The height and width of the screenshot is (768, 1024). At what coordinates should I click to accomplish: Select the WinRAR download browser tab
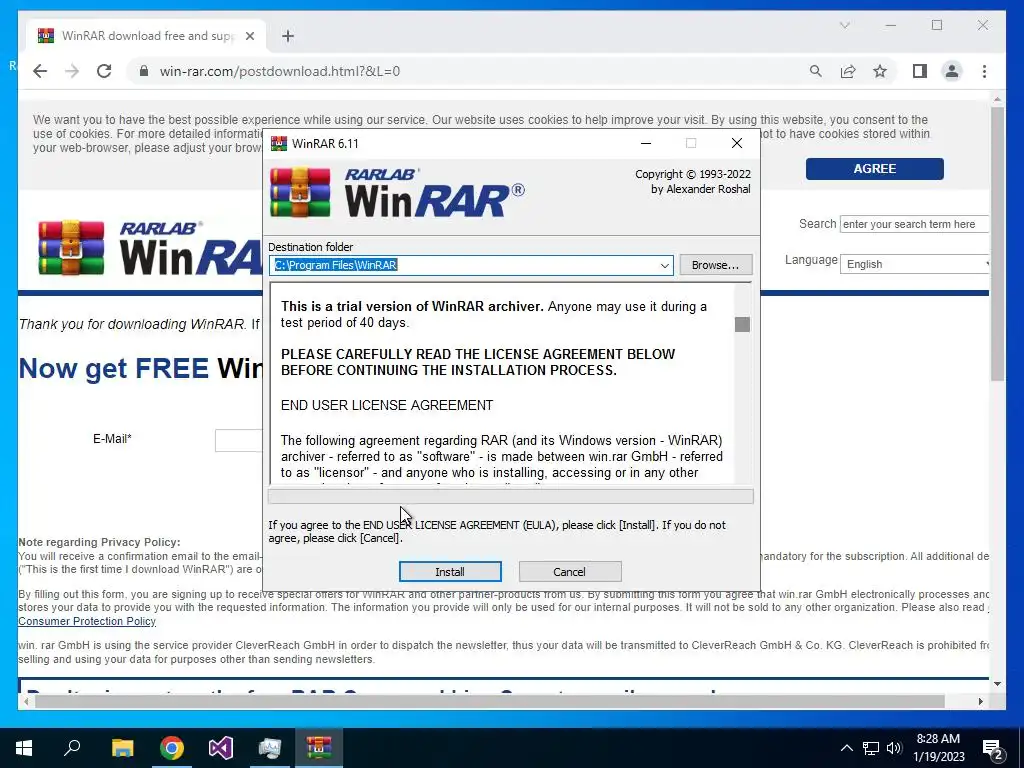(146, 36)
